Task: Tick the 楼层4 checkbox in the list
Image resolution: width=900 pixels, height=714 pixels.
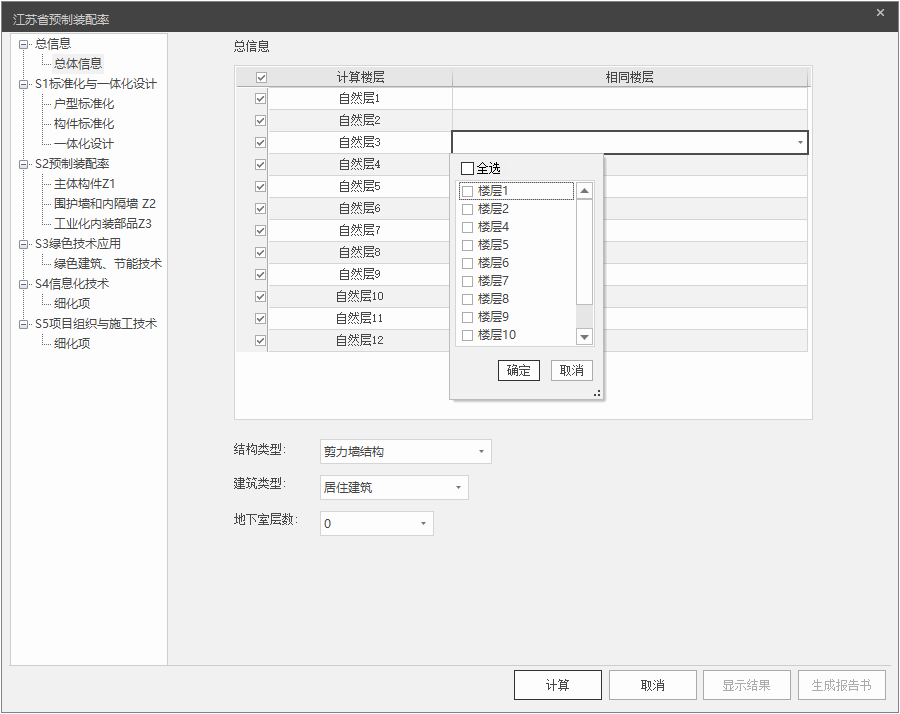Action: click(467, 227)
